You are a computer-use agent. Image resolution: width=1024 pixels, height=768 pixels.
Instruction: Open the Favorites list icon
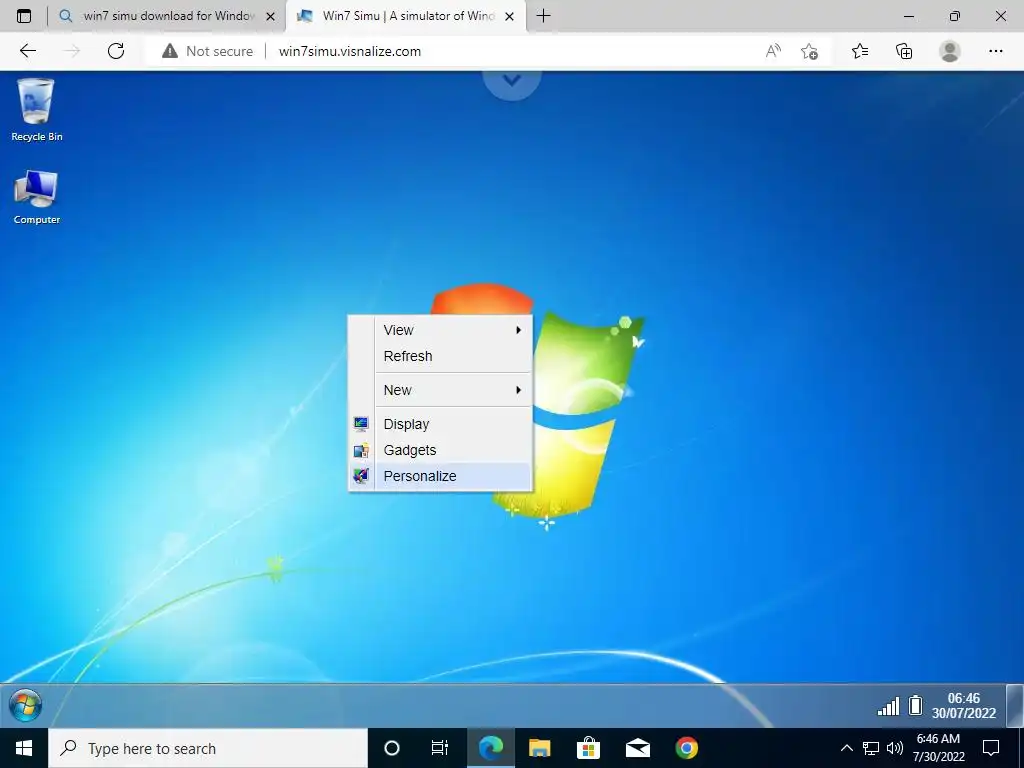click(860, 51)
